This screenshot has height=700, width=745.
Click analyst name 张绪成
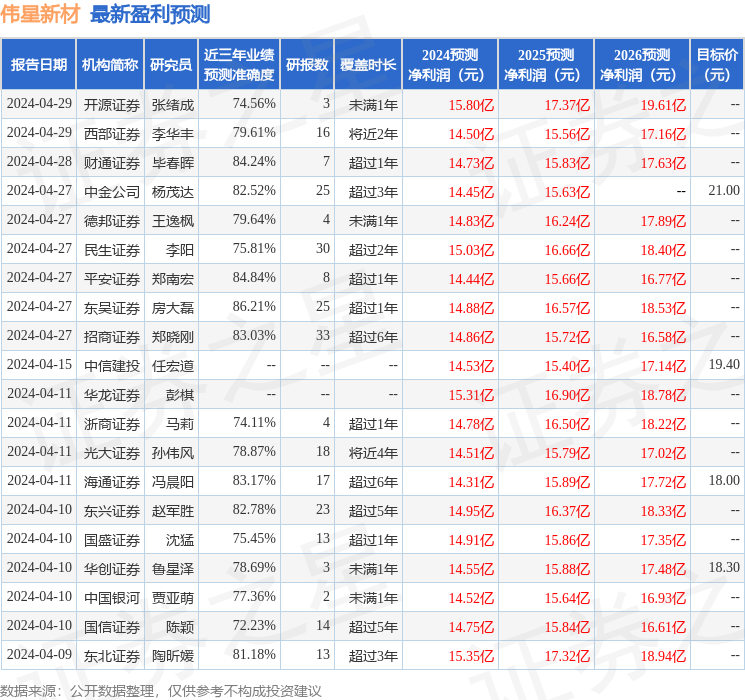[x=173, y=105]
